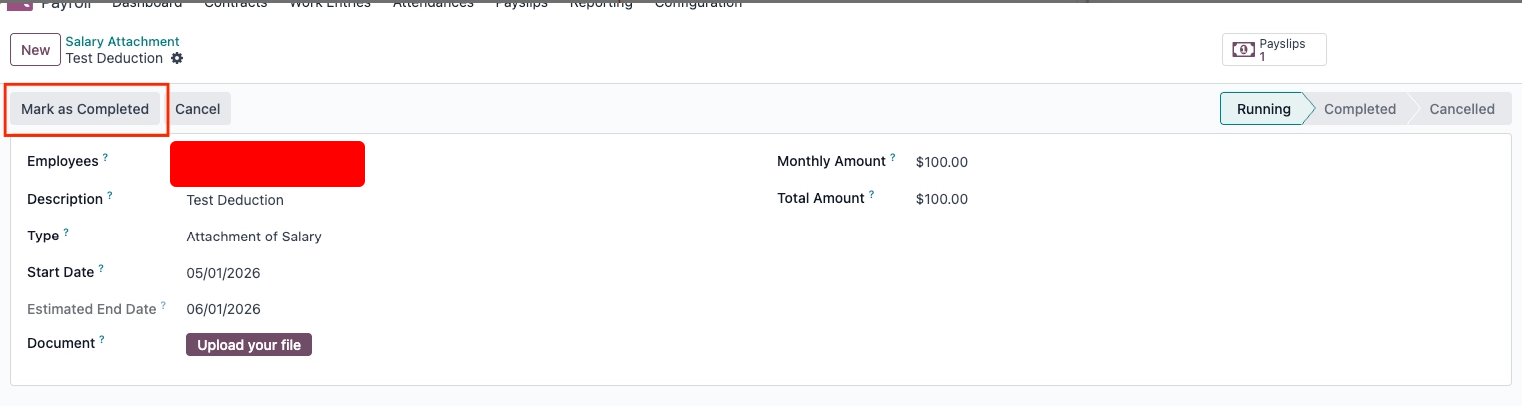The image size is (1522, 406).
Task: Select the Running stage in status bar
Action: click(x=1263, y=109)
